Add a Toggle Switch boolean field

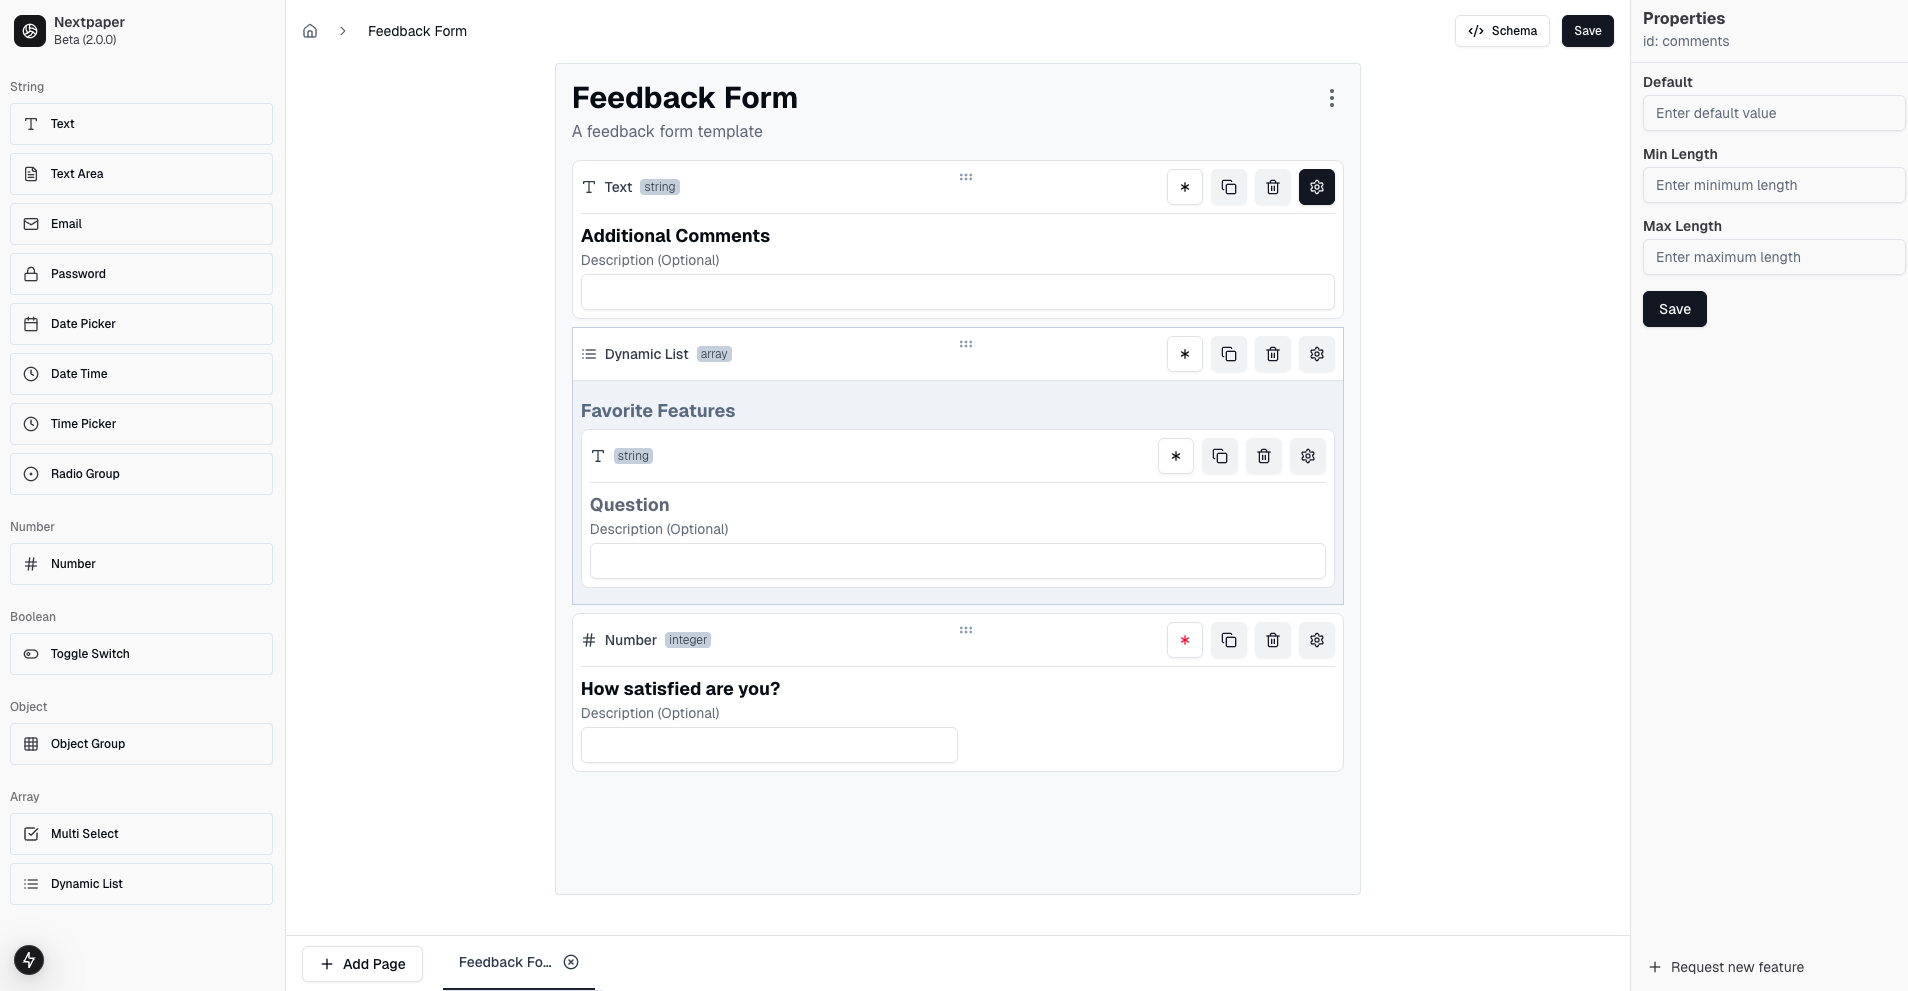(x=140, y=653)
